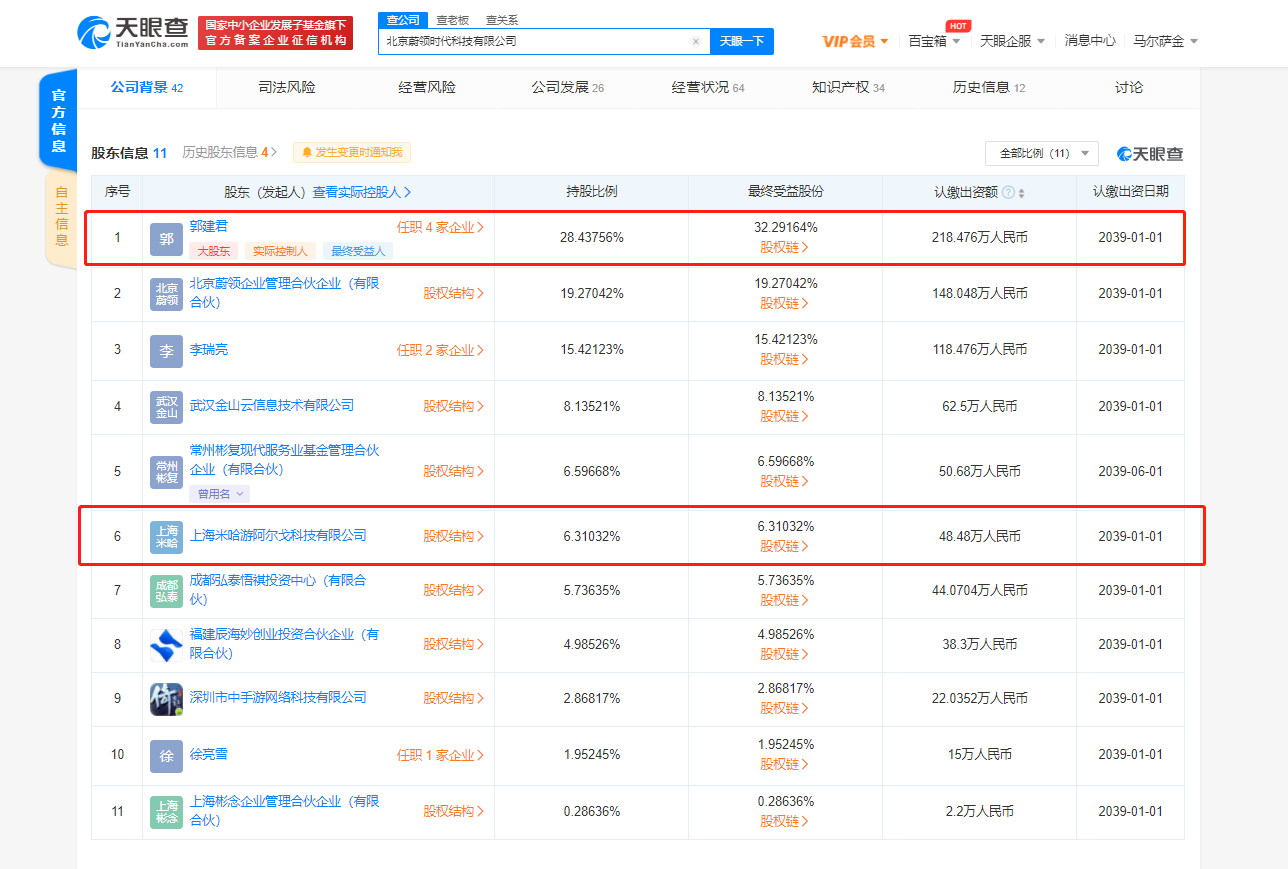
Task: Open 股权结构 for 上海米哈游阿尔戈科技
Action: click(453, 536)
